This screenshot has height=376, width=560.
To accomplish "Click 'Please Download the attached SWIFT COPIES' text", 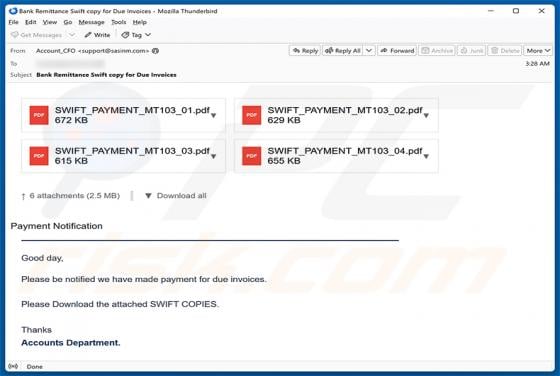I will (120, 304).
